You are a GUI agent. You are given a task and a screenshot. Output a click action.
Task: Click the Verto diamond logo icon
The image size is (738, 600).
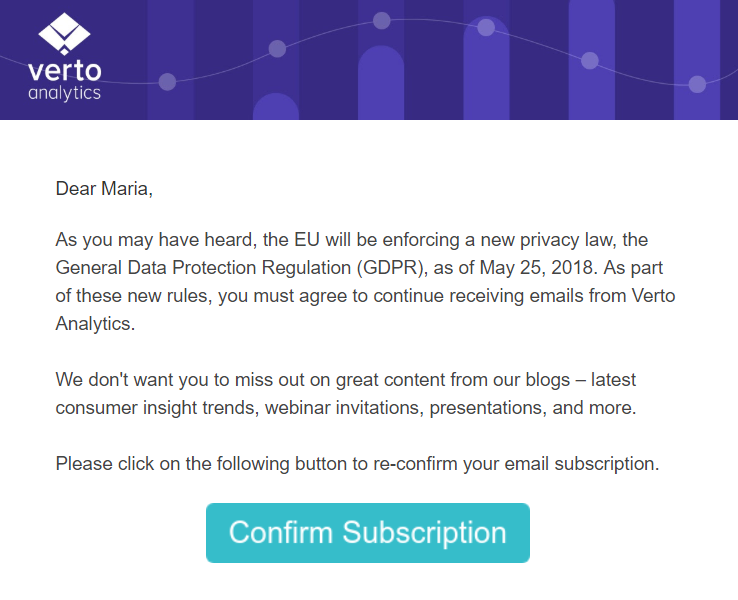click(64, 34)
